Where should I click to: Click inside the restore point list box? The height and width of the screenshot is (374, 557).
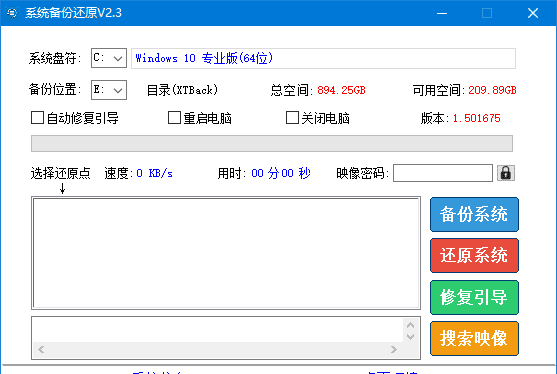(x=226, y=253)
